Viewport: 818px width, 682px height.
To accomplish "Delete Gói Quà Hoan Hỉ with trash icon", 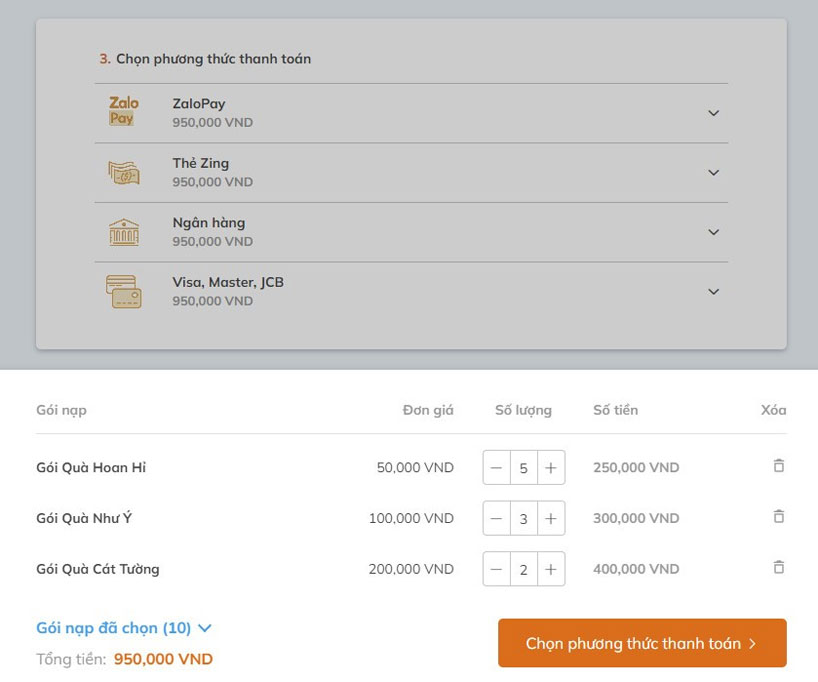I will pyautogui.click(x=778, y=466).
